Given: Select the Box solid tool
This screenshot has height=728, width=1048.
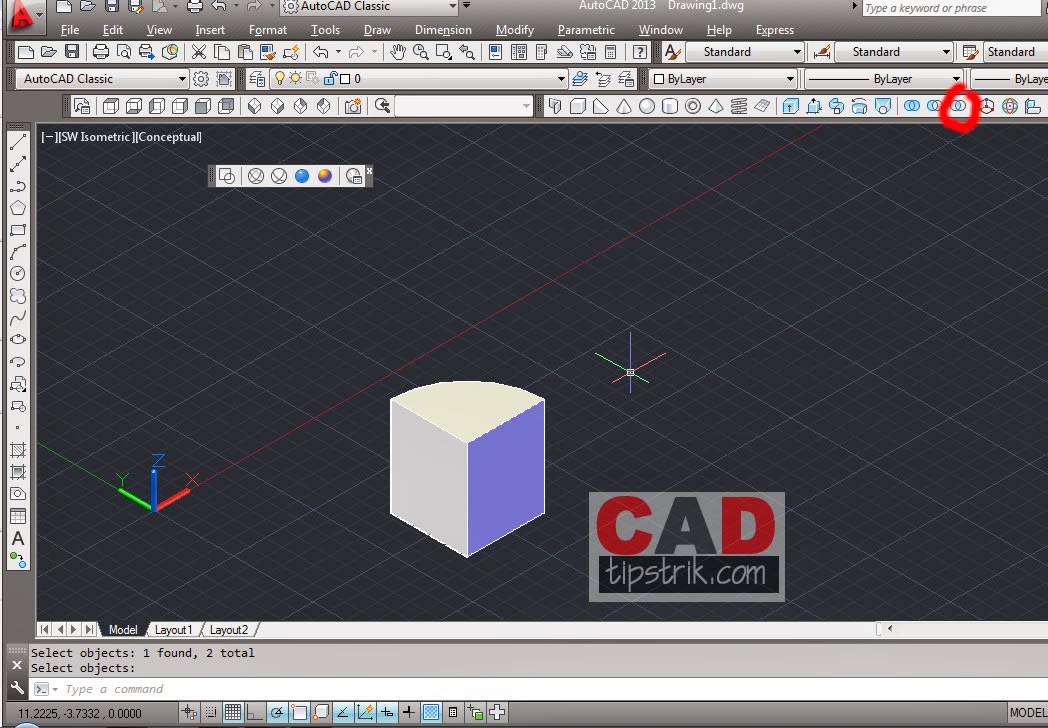Looking at the screenshot, I should tap(578, 106).
